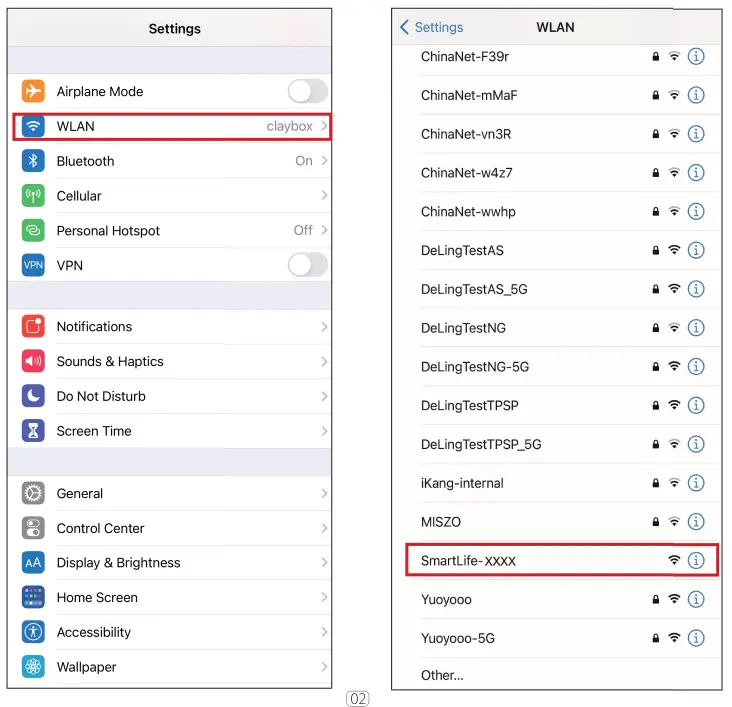Tap the Do Not Disturb moon icon
Viewport: 732px width, 707px height.
(x=33, y=397)
